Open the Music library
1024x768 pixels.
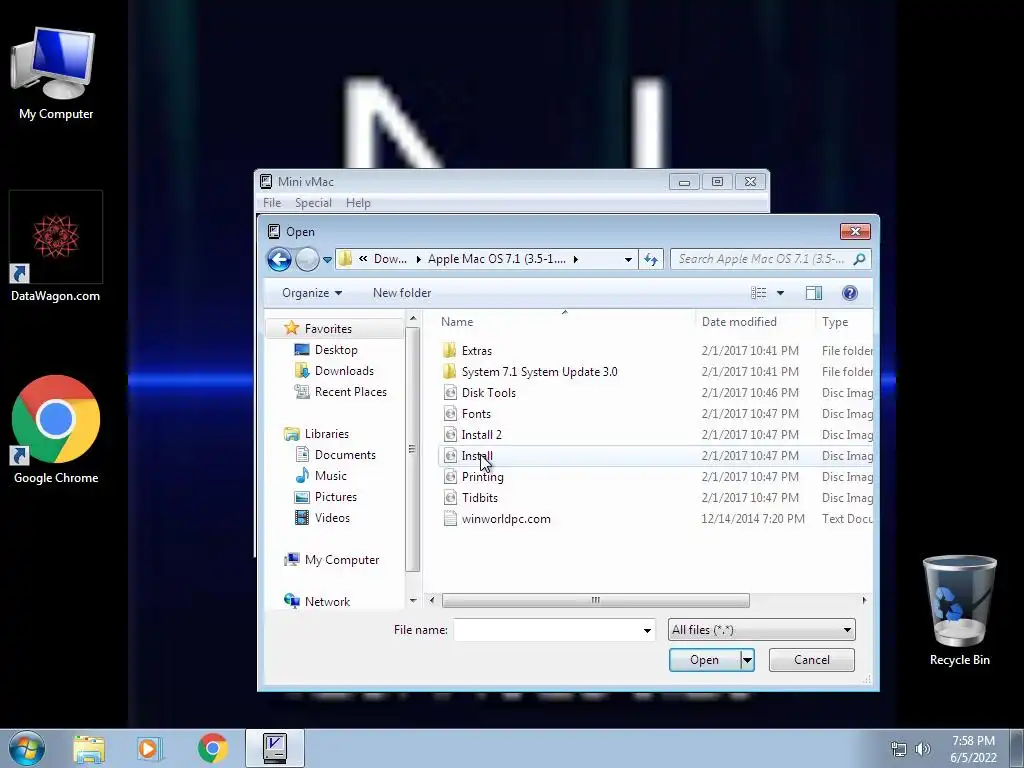[x=321, y=475]
